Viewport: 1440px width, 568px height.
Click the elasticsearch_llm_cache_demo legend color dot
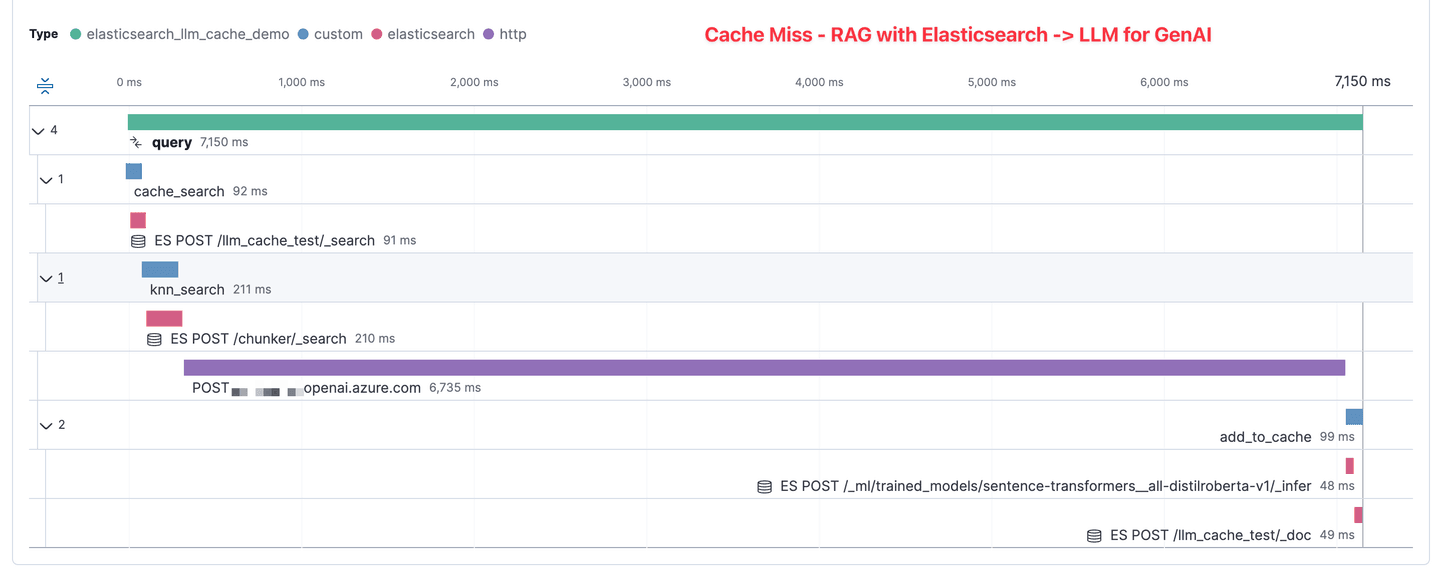(x=76, y=34)
